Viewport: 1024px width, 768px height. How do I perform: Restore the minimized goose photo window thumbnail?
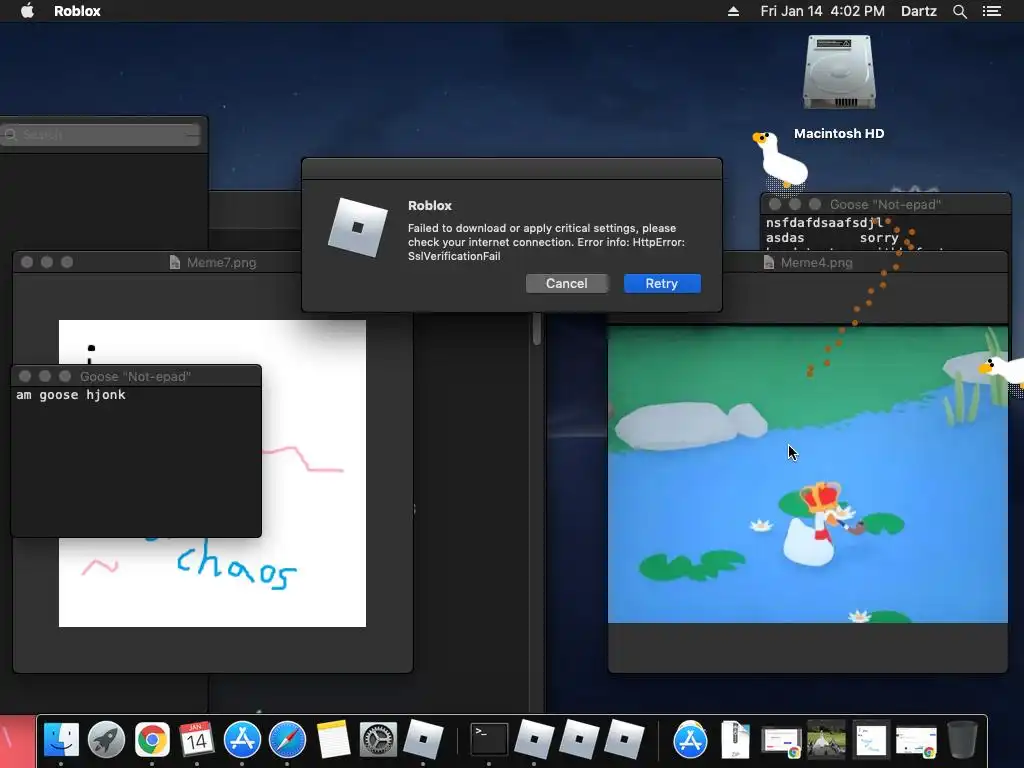pyautogui.click(x=826, y=740)
